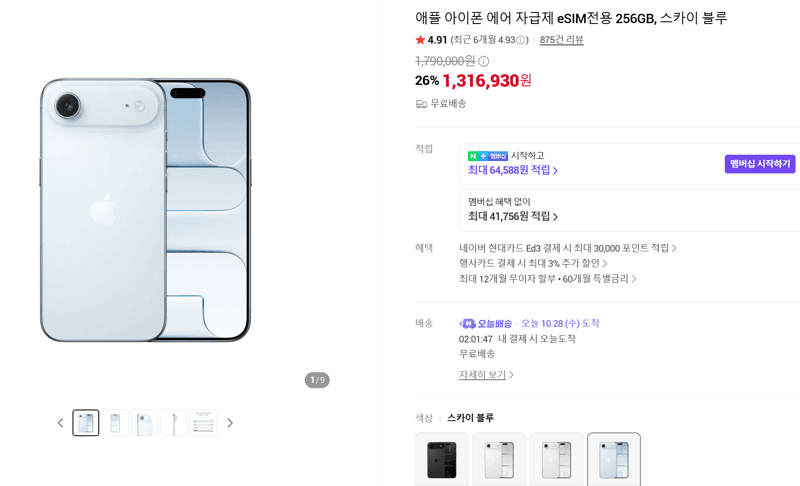The height and width of the screenshot is (486, 800).
Task: Open the 875건 리뷰 link
Action: (561, 40)
